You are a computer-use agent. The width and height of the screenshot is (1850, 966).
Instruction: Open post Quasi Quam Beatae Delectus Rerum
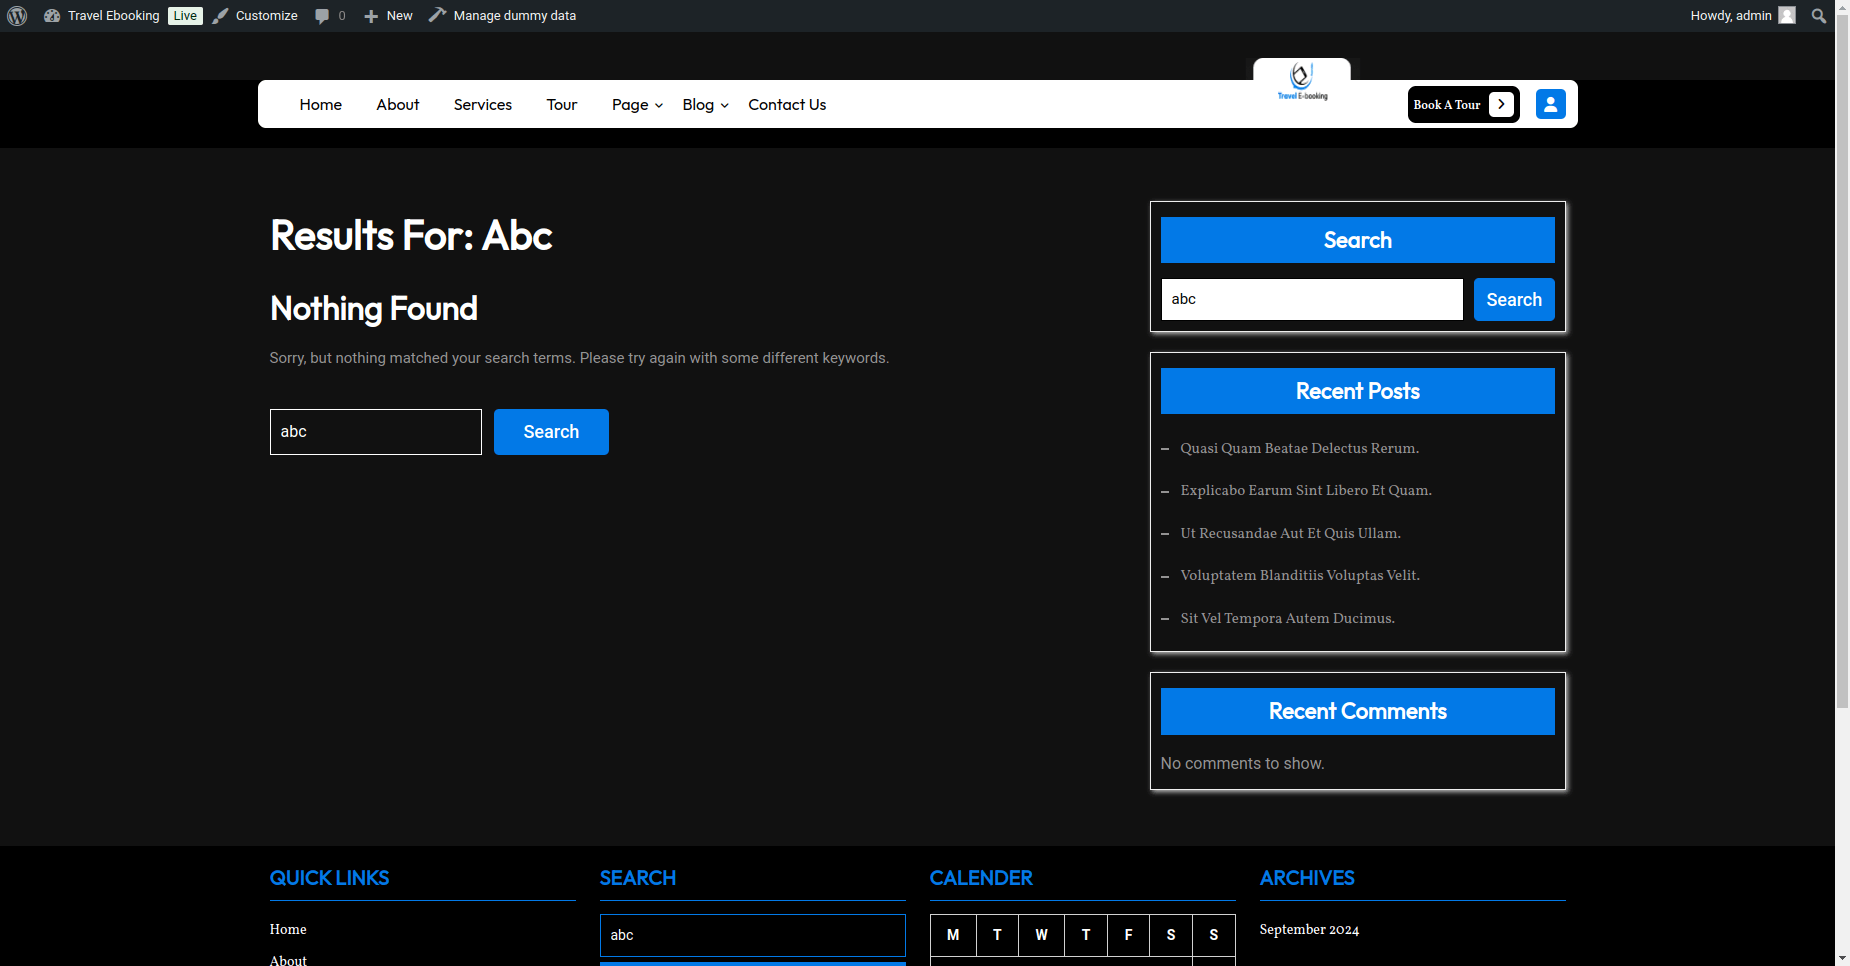click(x=1299, y=449)
